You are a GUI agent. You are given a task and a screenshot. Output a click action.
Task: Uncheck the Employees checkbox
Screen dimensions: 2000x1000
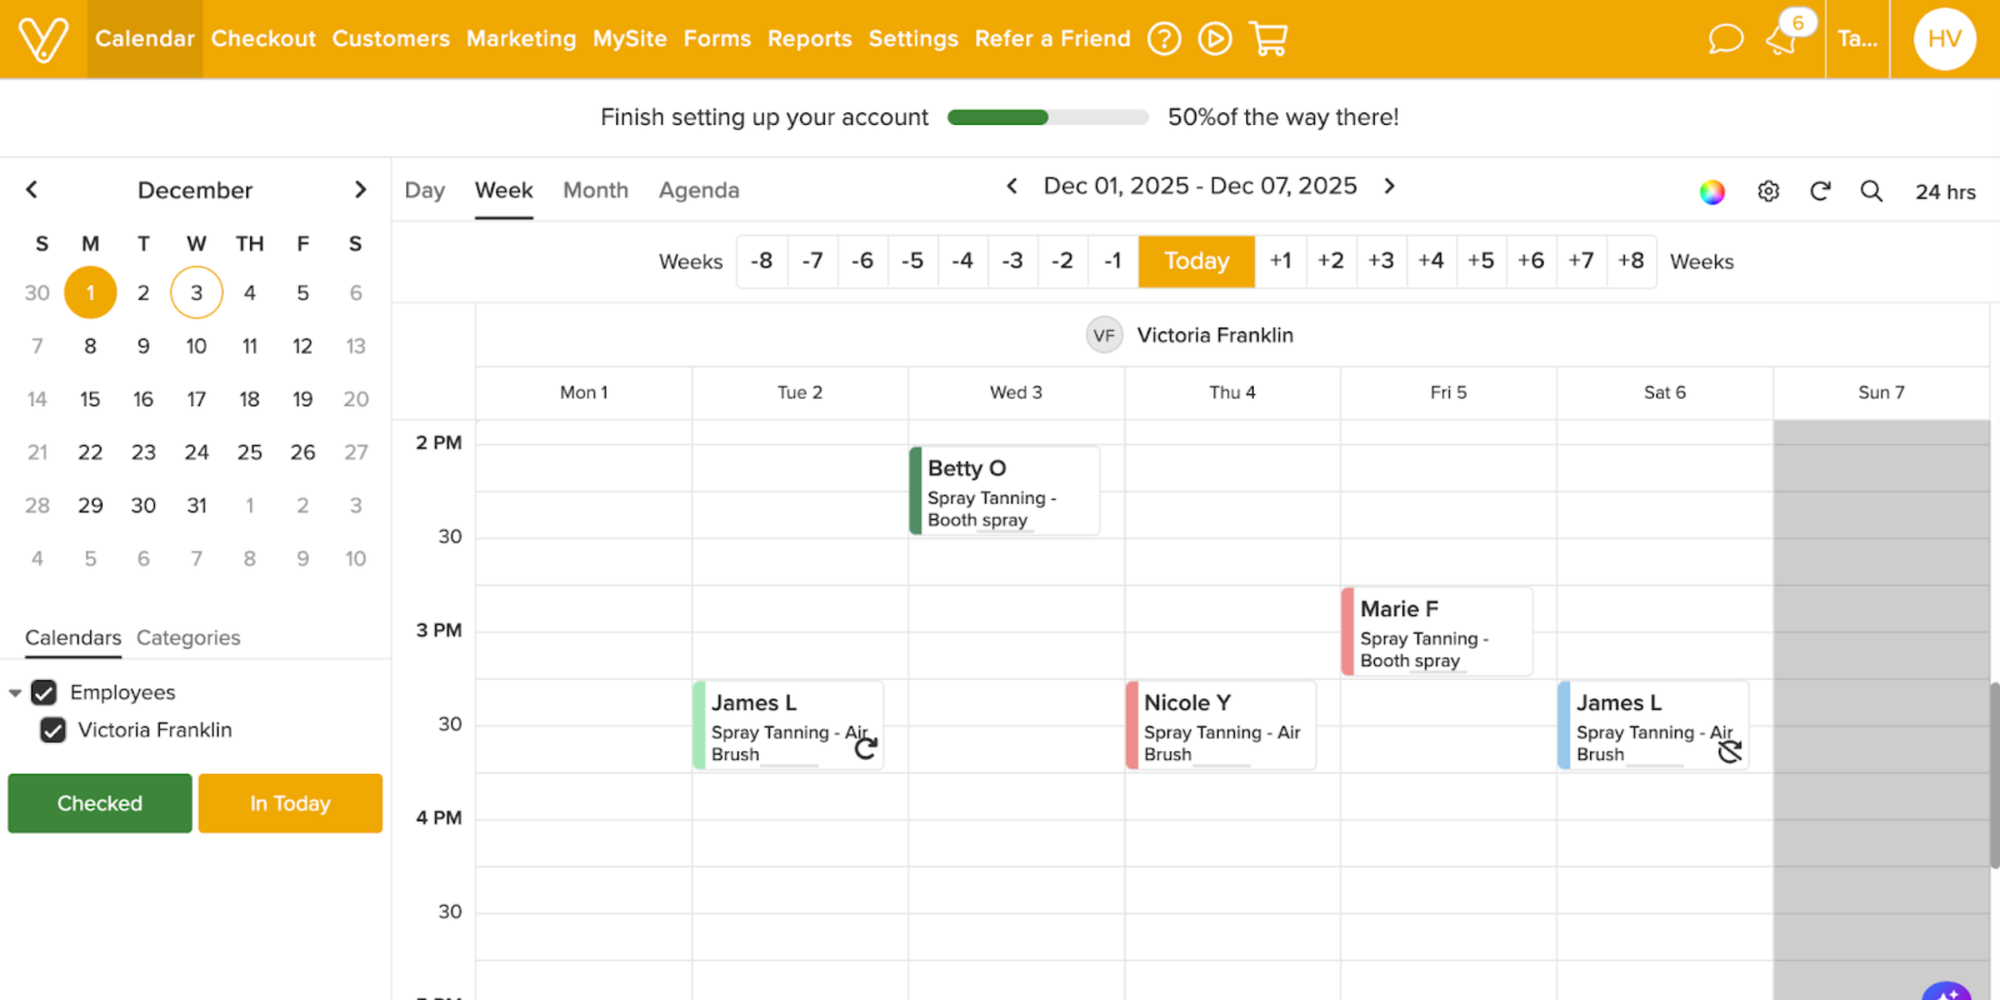(x=44, y=692)
